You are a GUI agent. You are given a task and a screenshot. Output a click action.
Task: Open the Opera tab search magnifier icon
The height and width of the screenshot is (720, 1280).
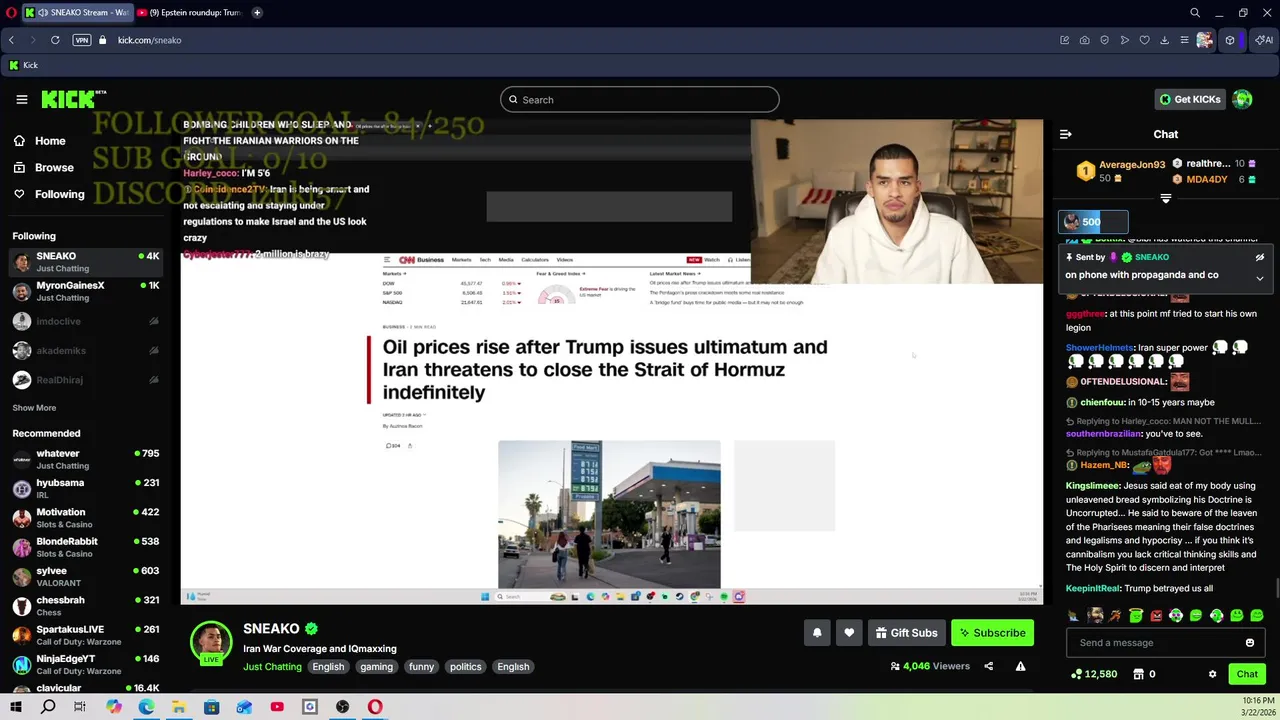pos(1194,13)
